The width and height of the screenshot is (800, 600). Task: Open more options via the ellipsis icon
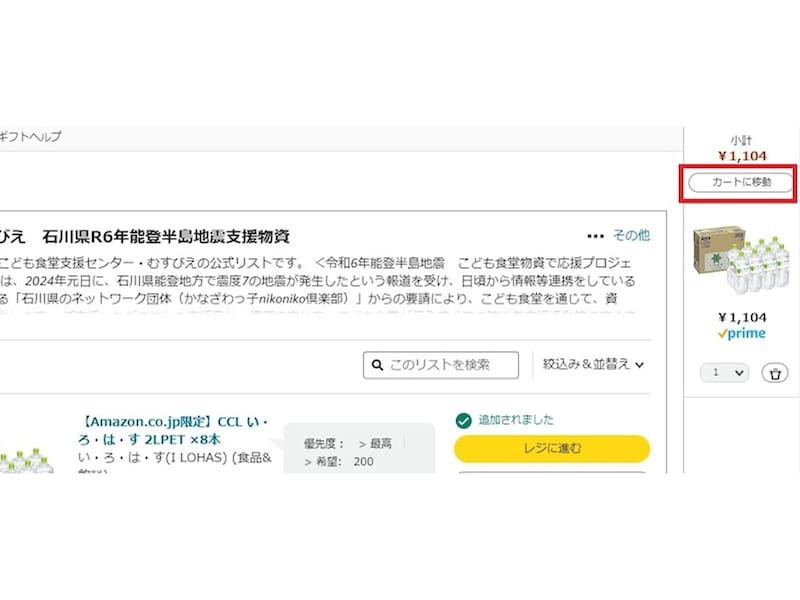coord(597,232)
